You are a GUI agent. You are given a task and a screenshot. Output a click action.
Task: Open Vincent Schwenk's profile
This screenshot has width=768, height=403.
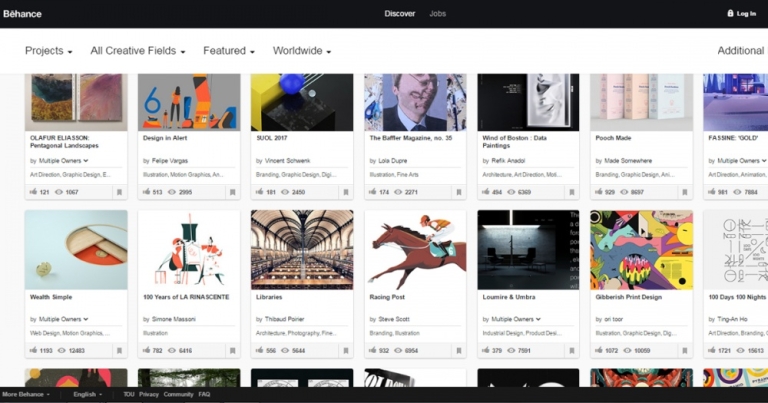coord(288,161)
